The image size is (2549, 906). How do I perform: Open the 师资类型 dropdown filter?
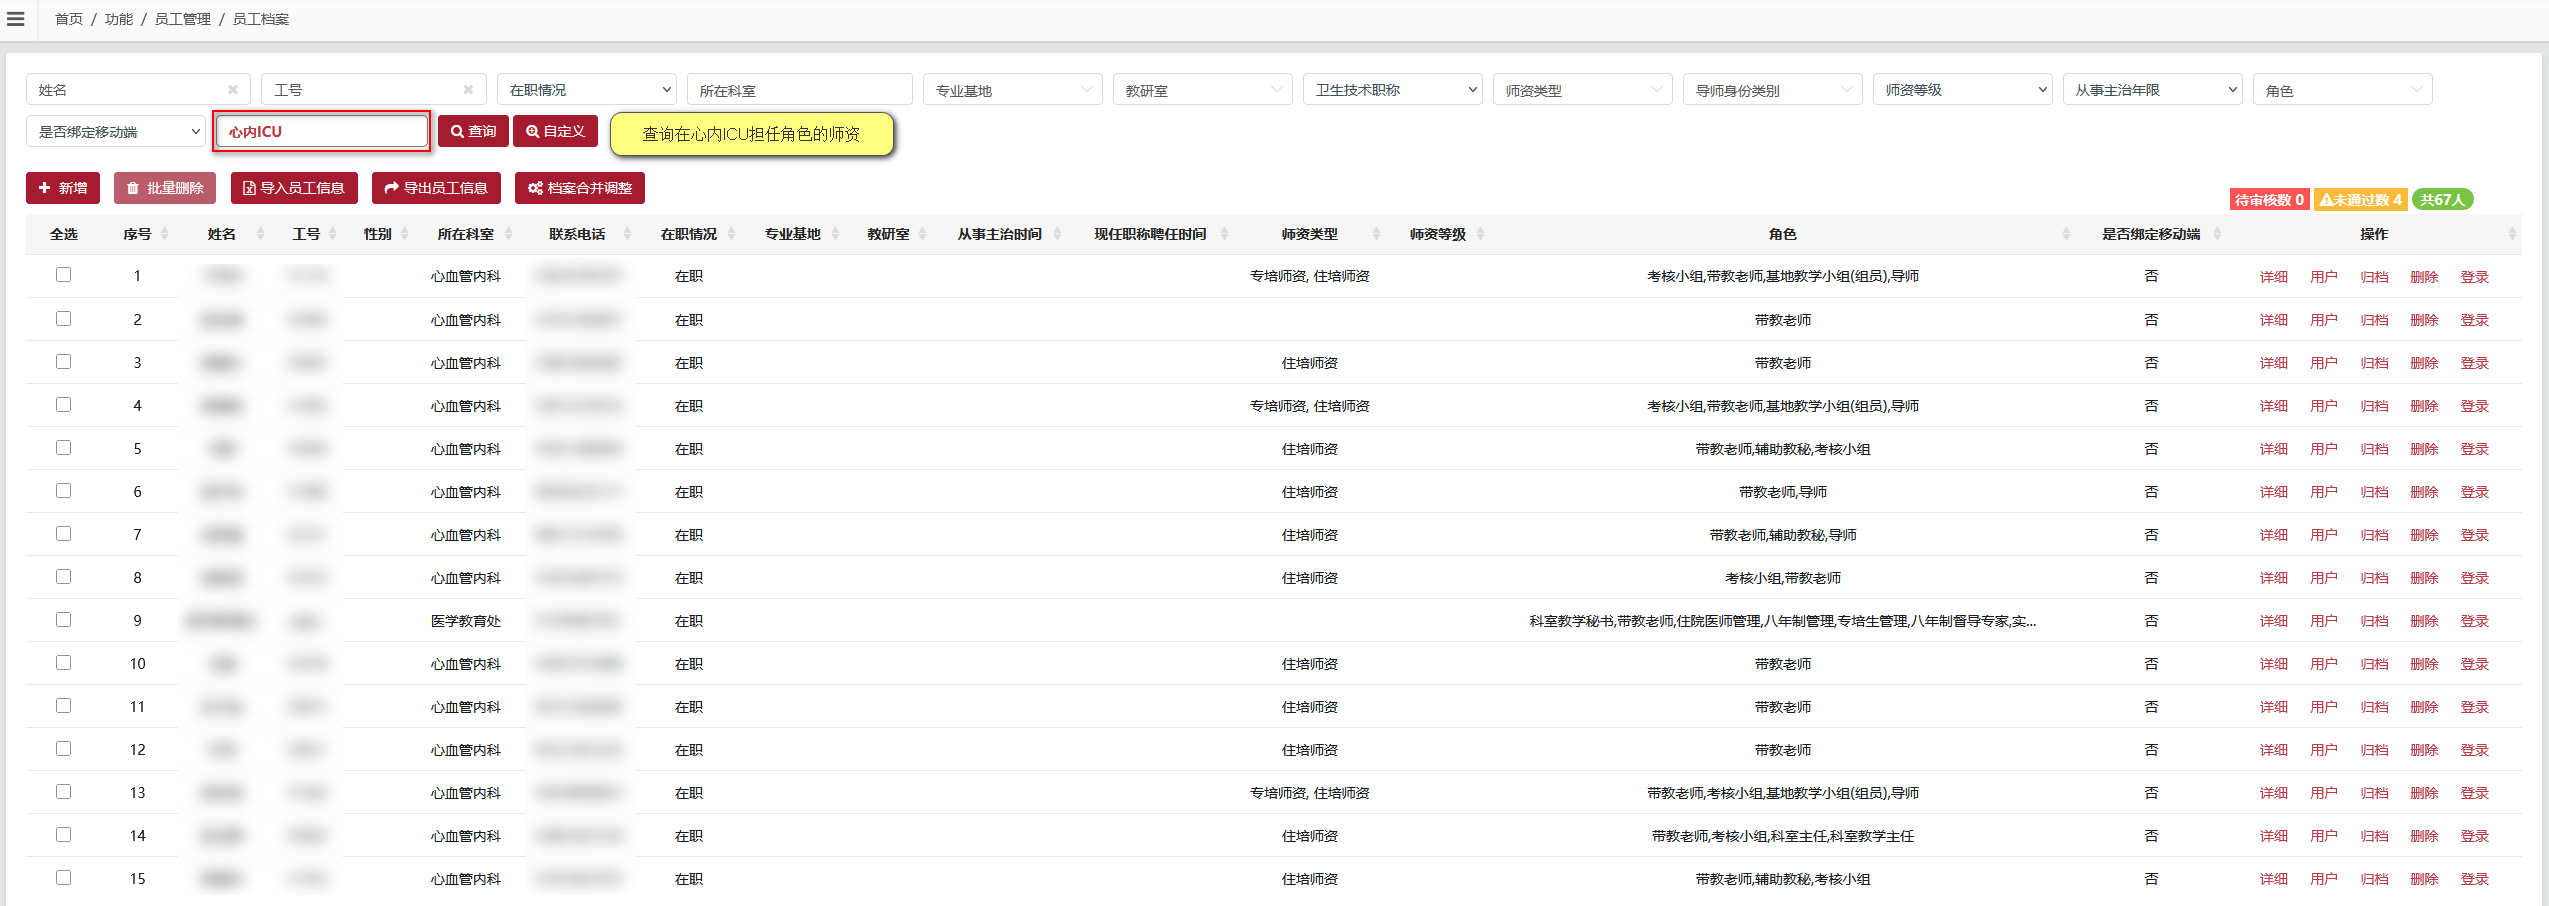[1583, 90]
